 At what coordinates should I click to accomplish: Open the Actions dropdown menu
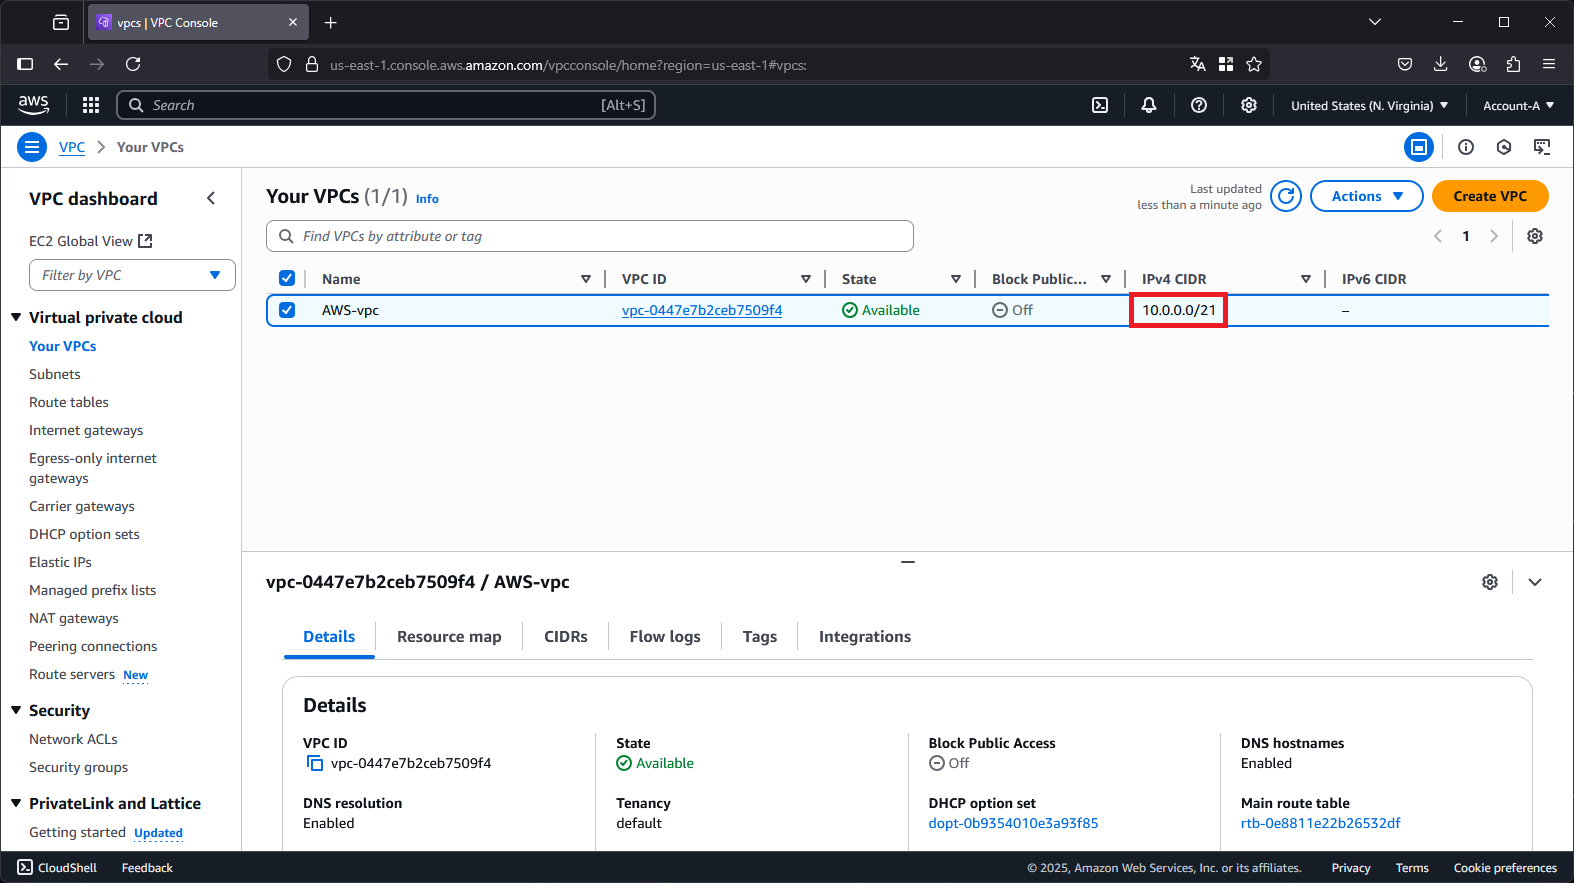point(1366,196)
